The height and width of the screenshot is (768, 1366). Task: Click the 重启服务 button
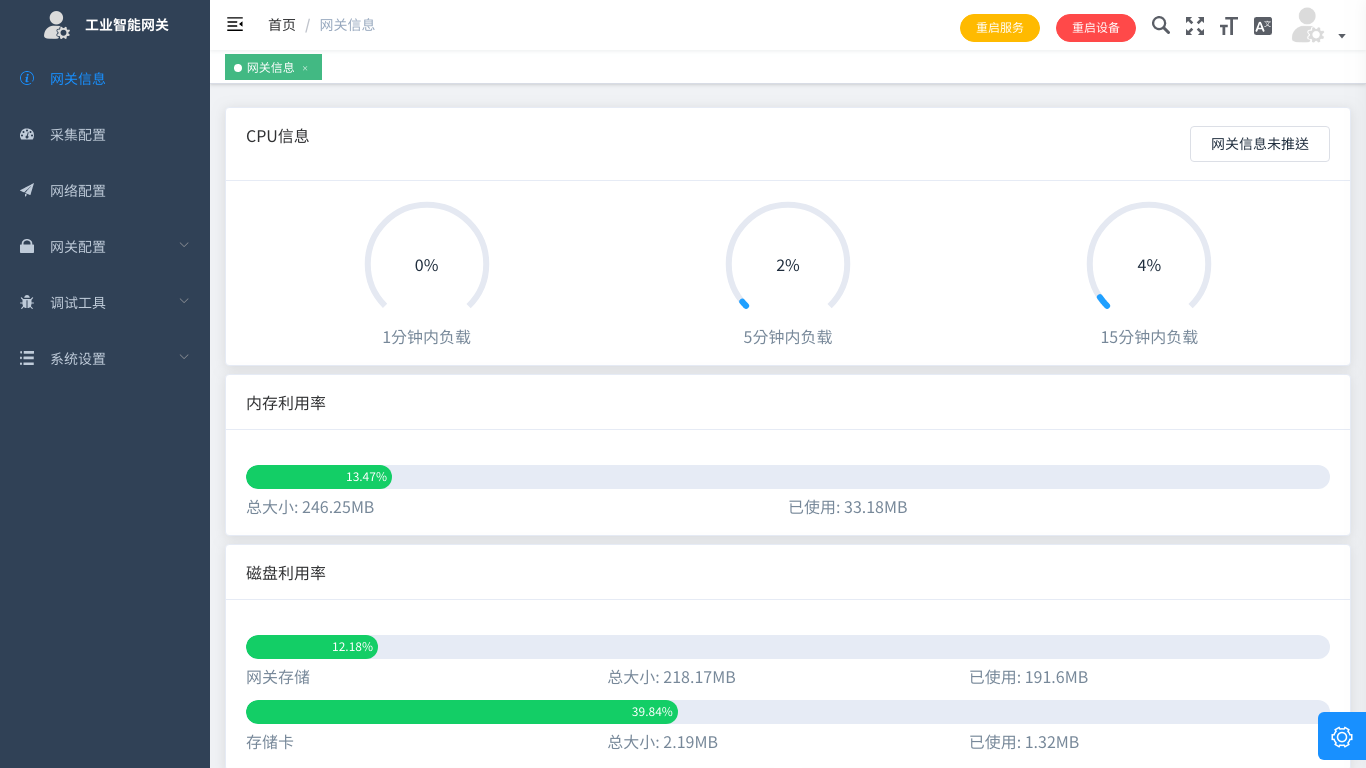coord(1000,27)
